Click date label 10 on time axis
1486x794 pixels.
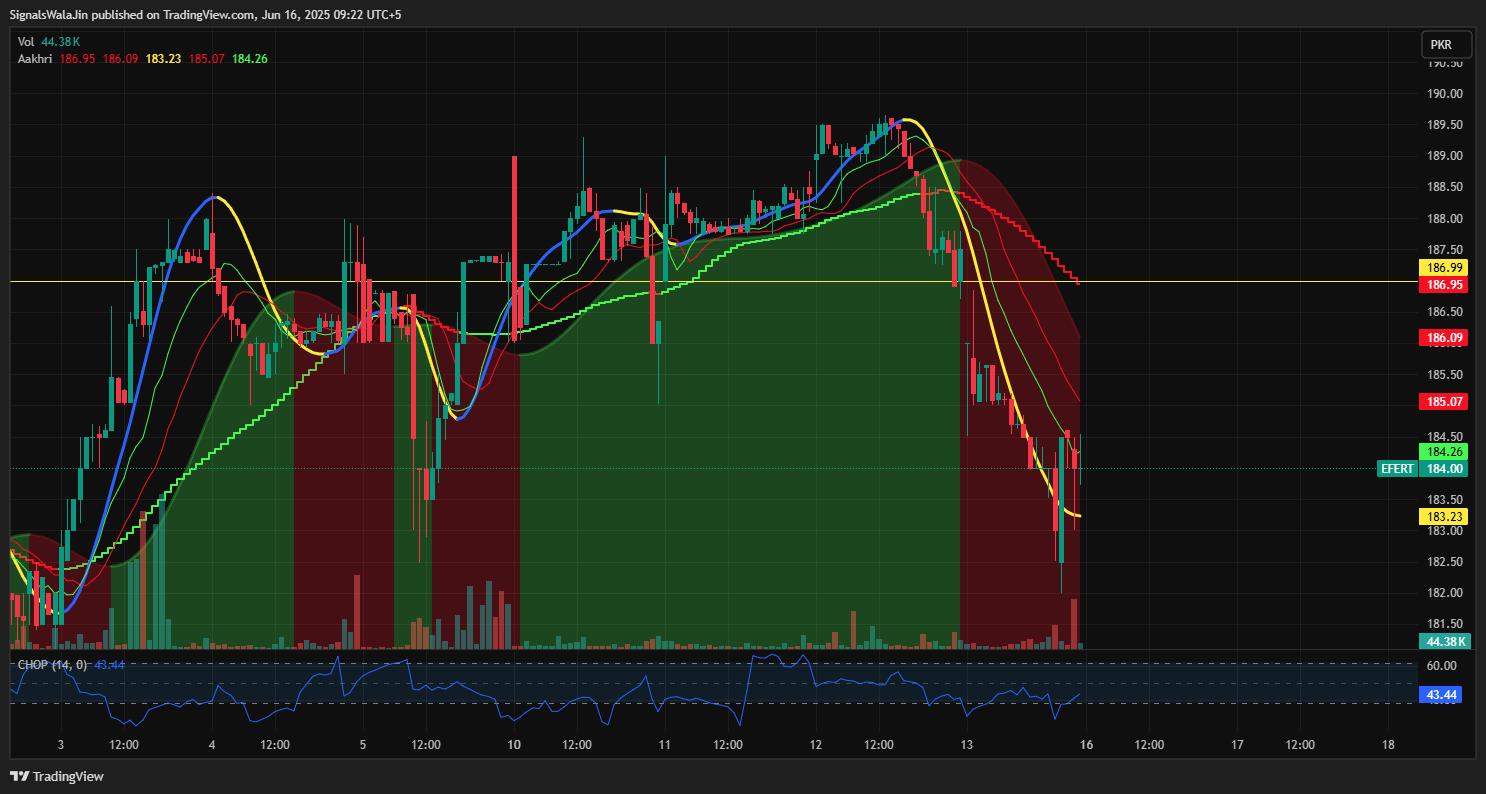(514, 745)
